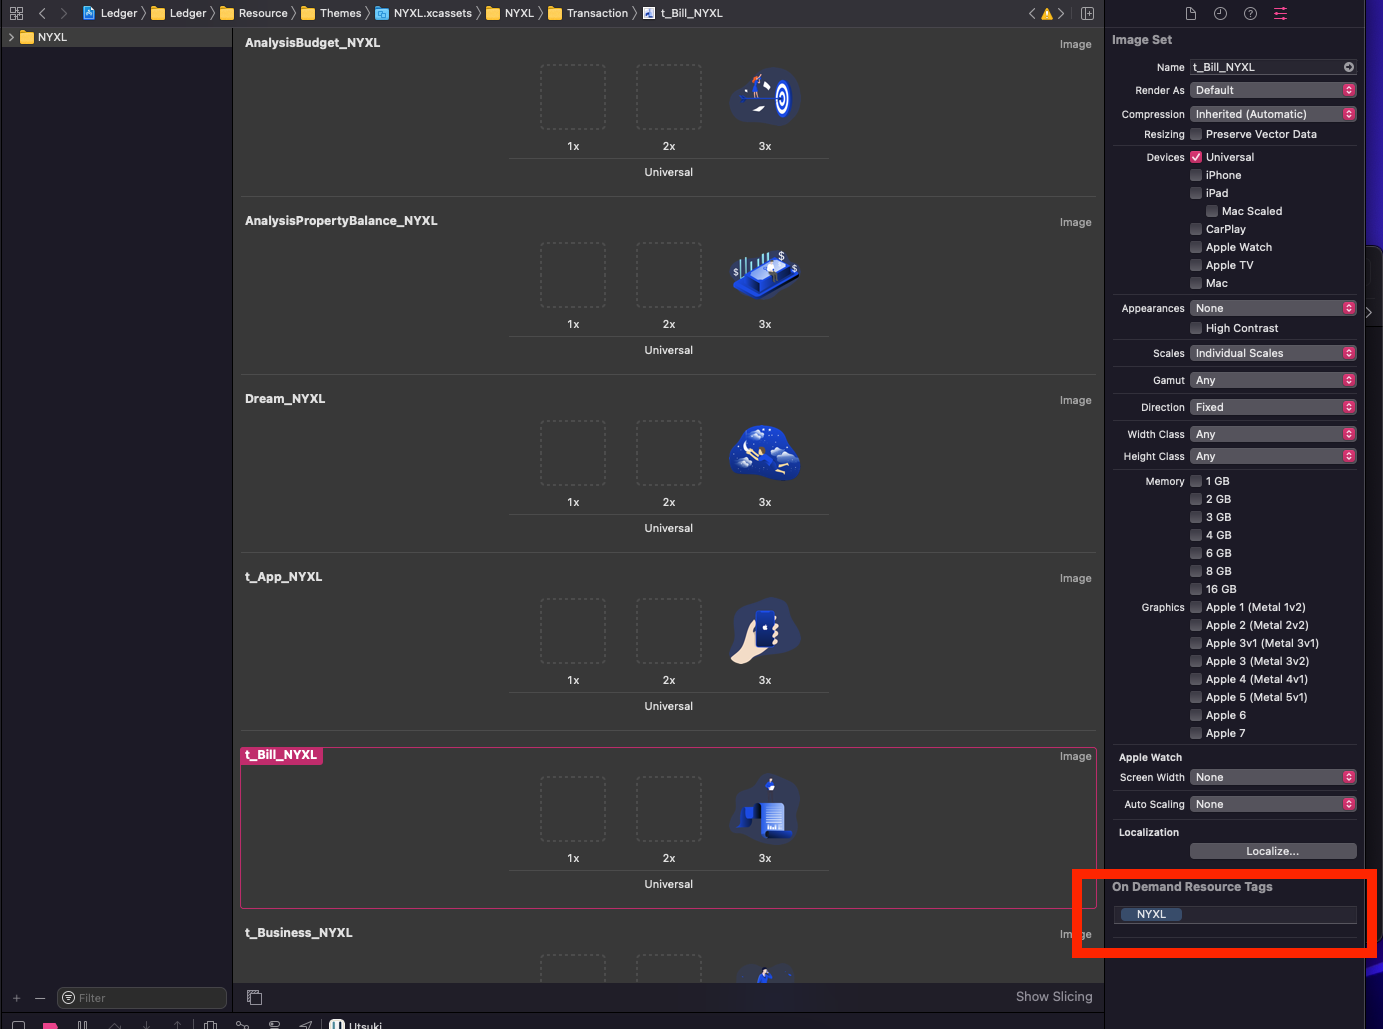The height and width of the screenshot is (1029, 1383).
Task: Select the 3x t_Bill_NYXL image
Action: click(765, 809)
